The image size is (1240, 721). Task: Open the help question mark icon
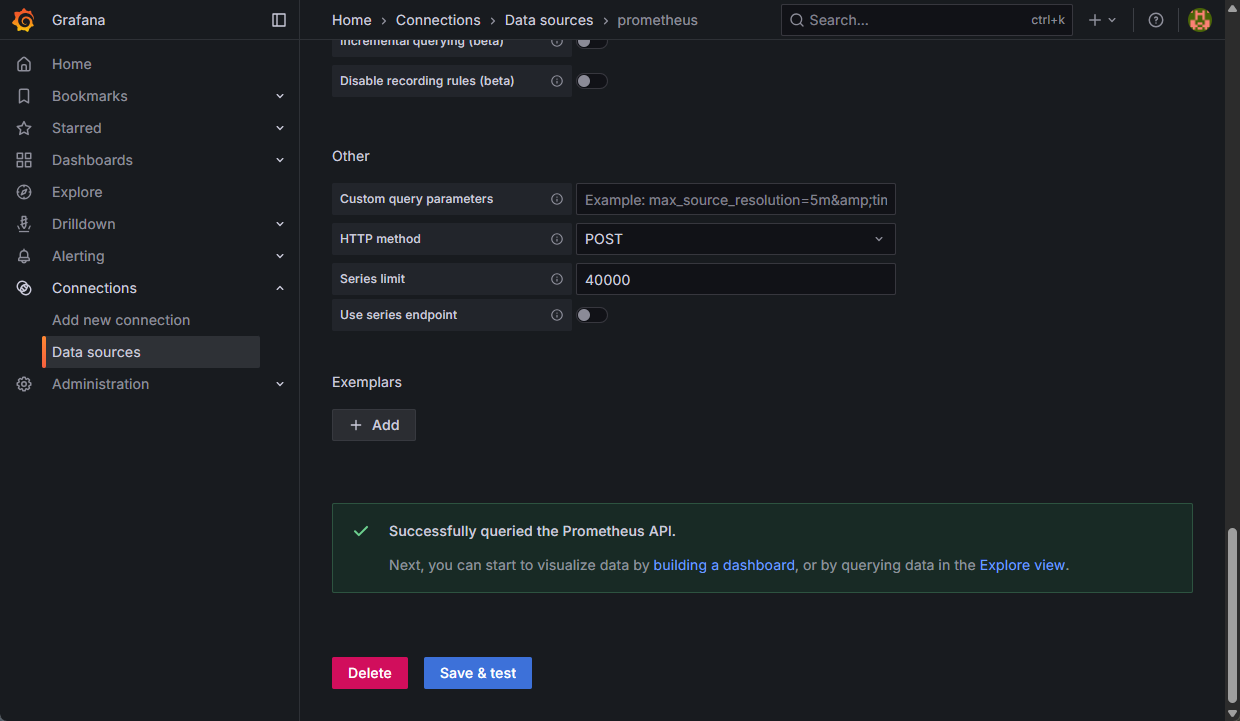1156,20
